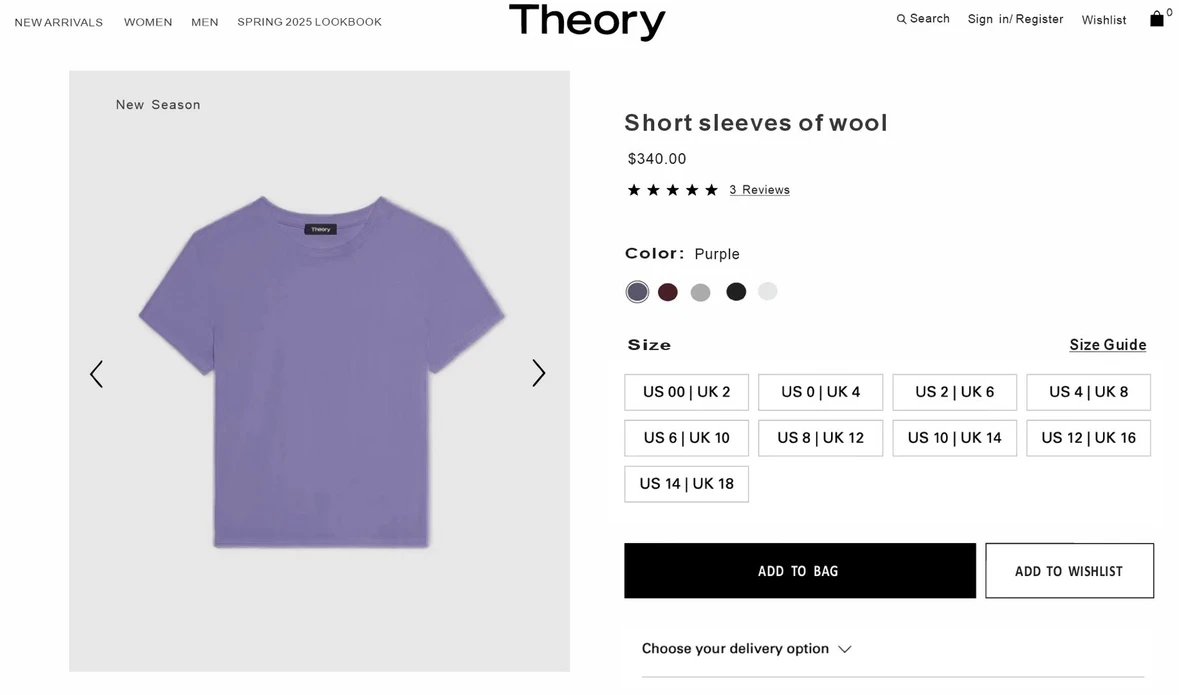The width and height of the screenshot is (1179, 695).
Task: Choose the black color swatch
Action: click(x=736, y=292)
